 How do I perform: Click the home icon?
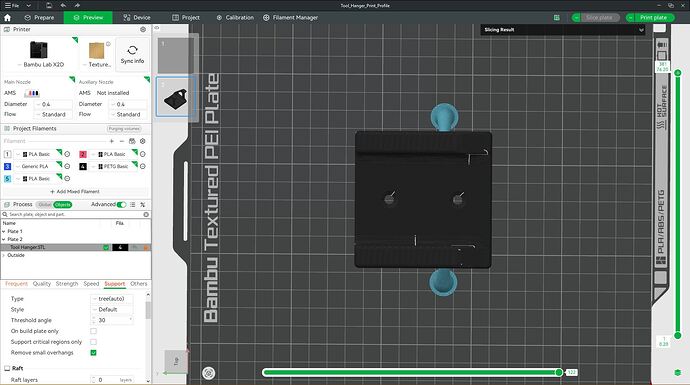pos(7,18)
